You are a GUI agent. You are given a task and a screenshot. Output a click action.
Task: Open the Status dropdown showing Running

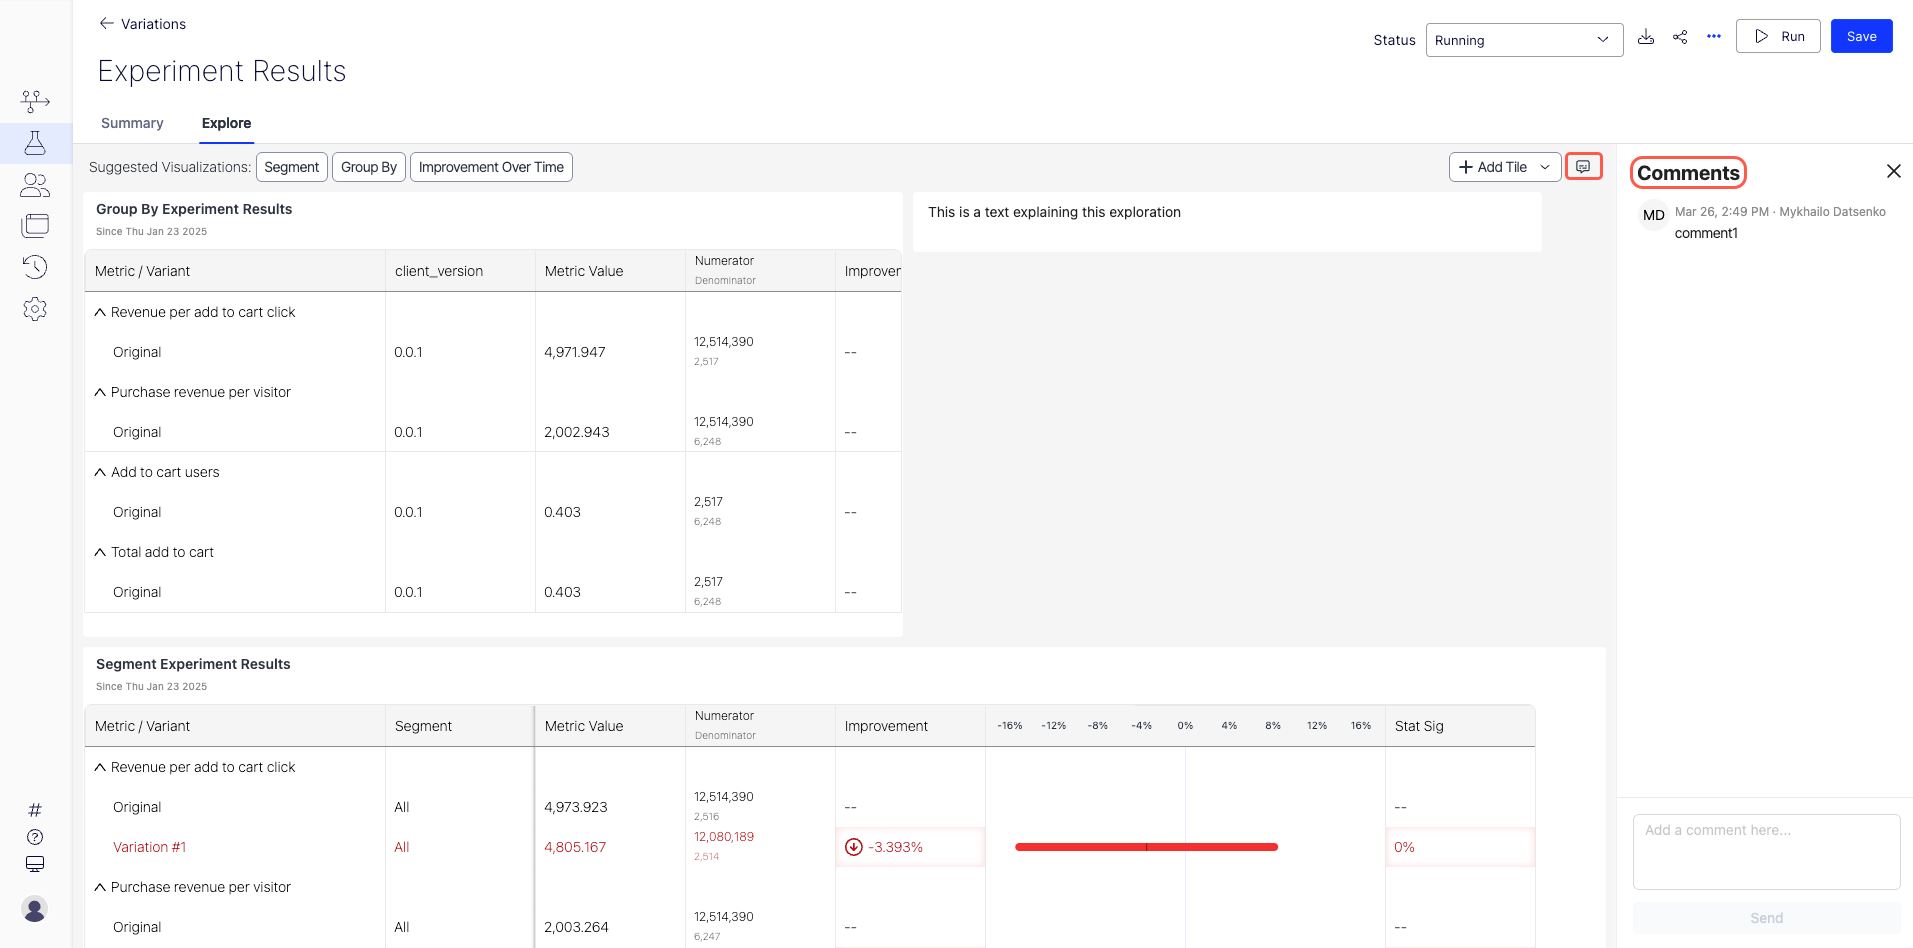tap(1523, 40)
